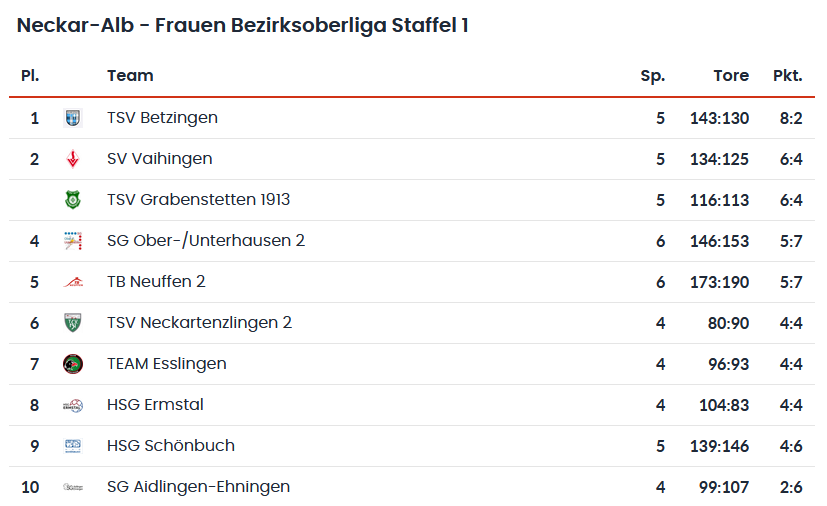Open the TSV Betzingen team link
This screenshot has width=827, height=506.
(x=162, y=118)
